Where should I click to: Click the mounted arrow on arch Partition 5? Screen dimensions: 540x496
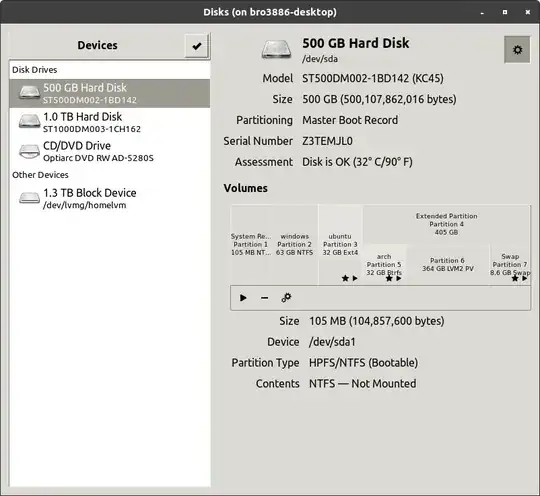point(399,278)
